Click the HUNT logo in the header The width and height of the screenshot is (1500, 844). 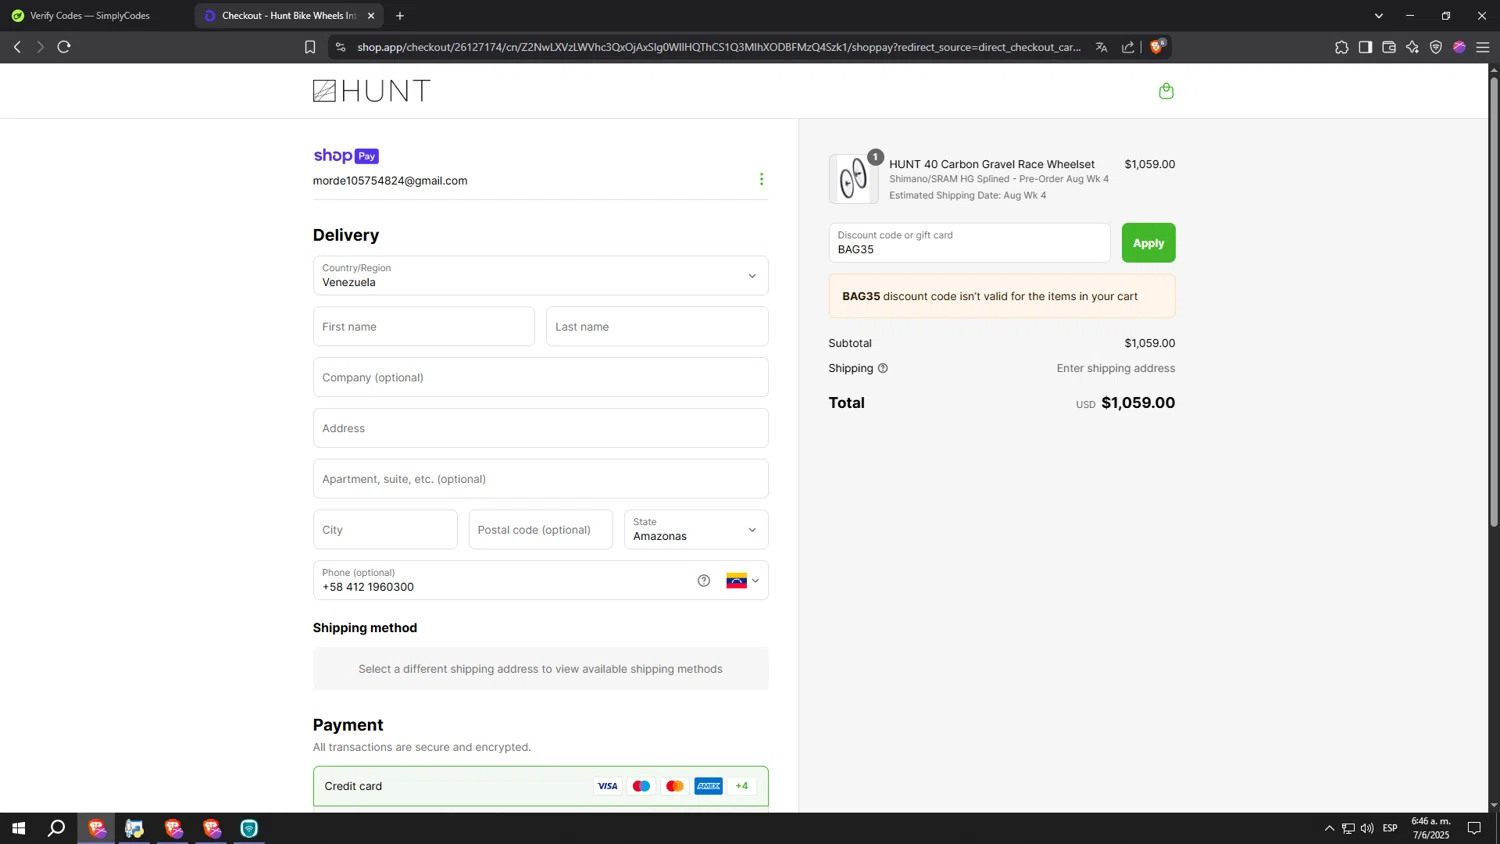(x=371, y=91)
